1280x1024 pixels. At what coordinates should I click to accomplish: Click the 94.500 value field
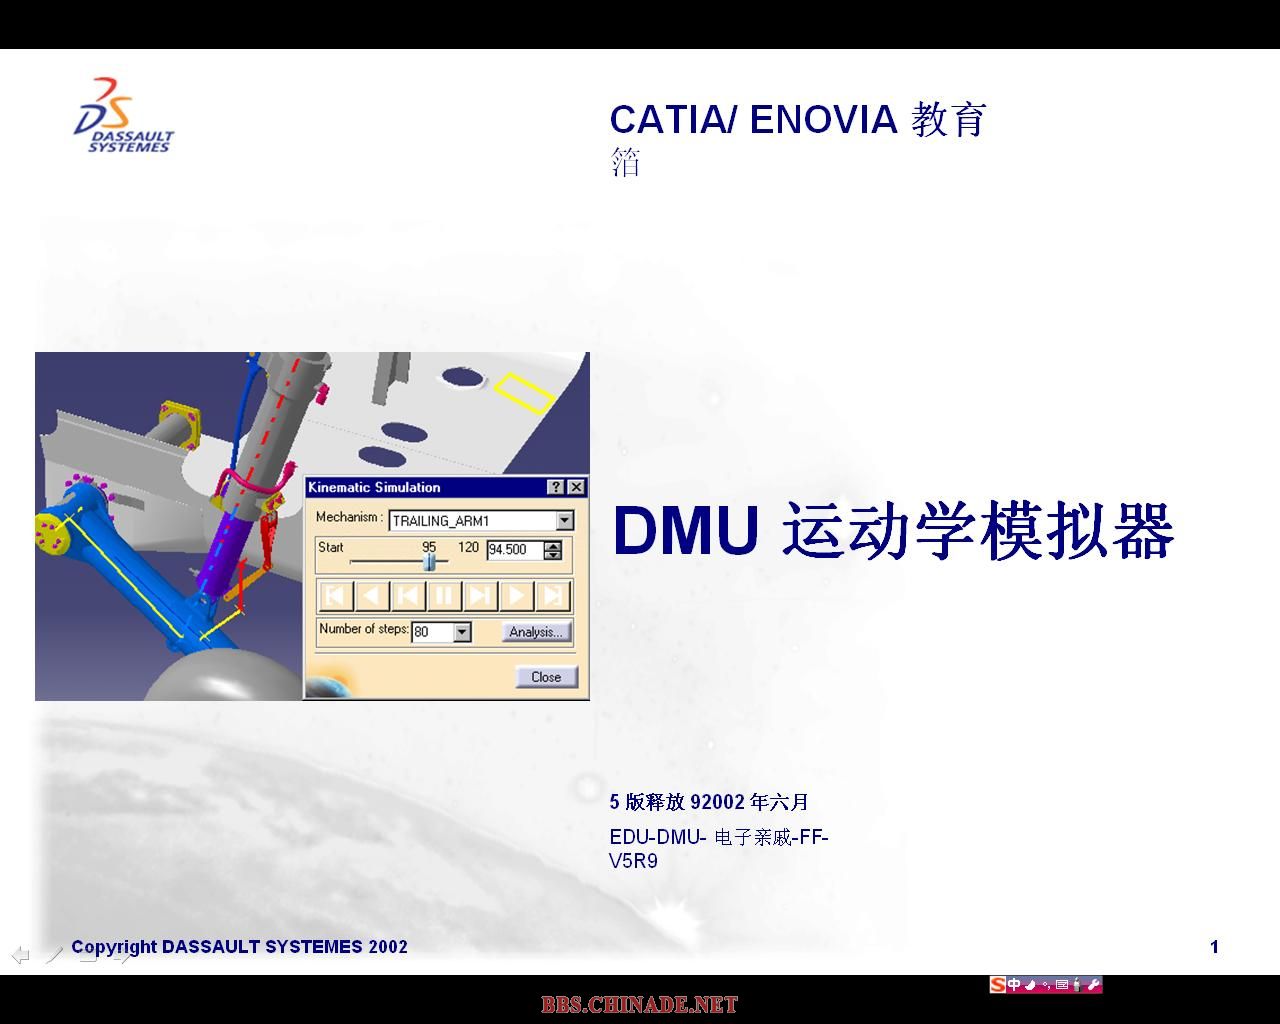(x=514, y=549)
